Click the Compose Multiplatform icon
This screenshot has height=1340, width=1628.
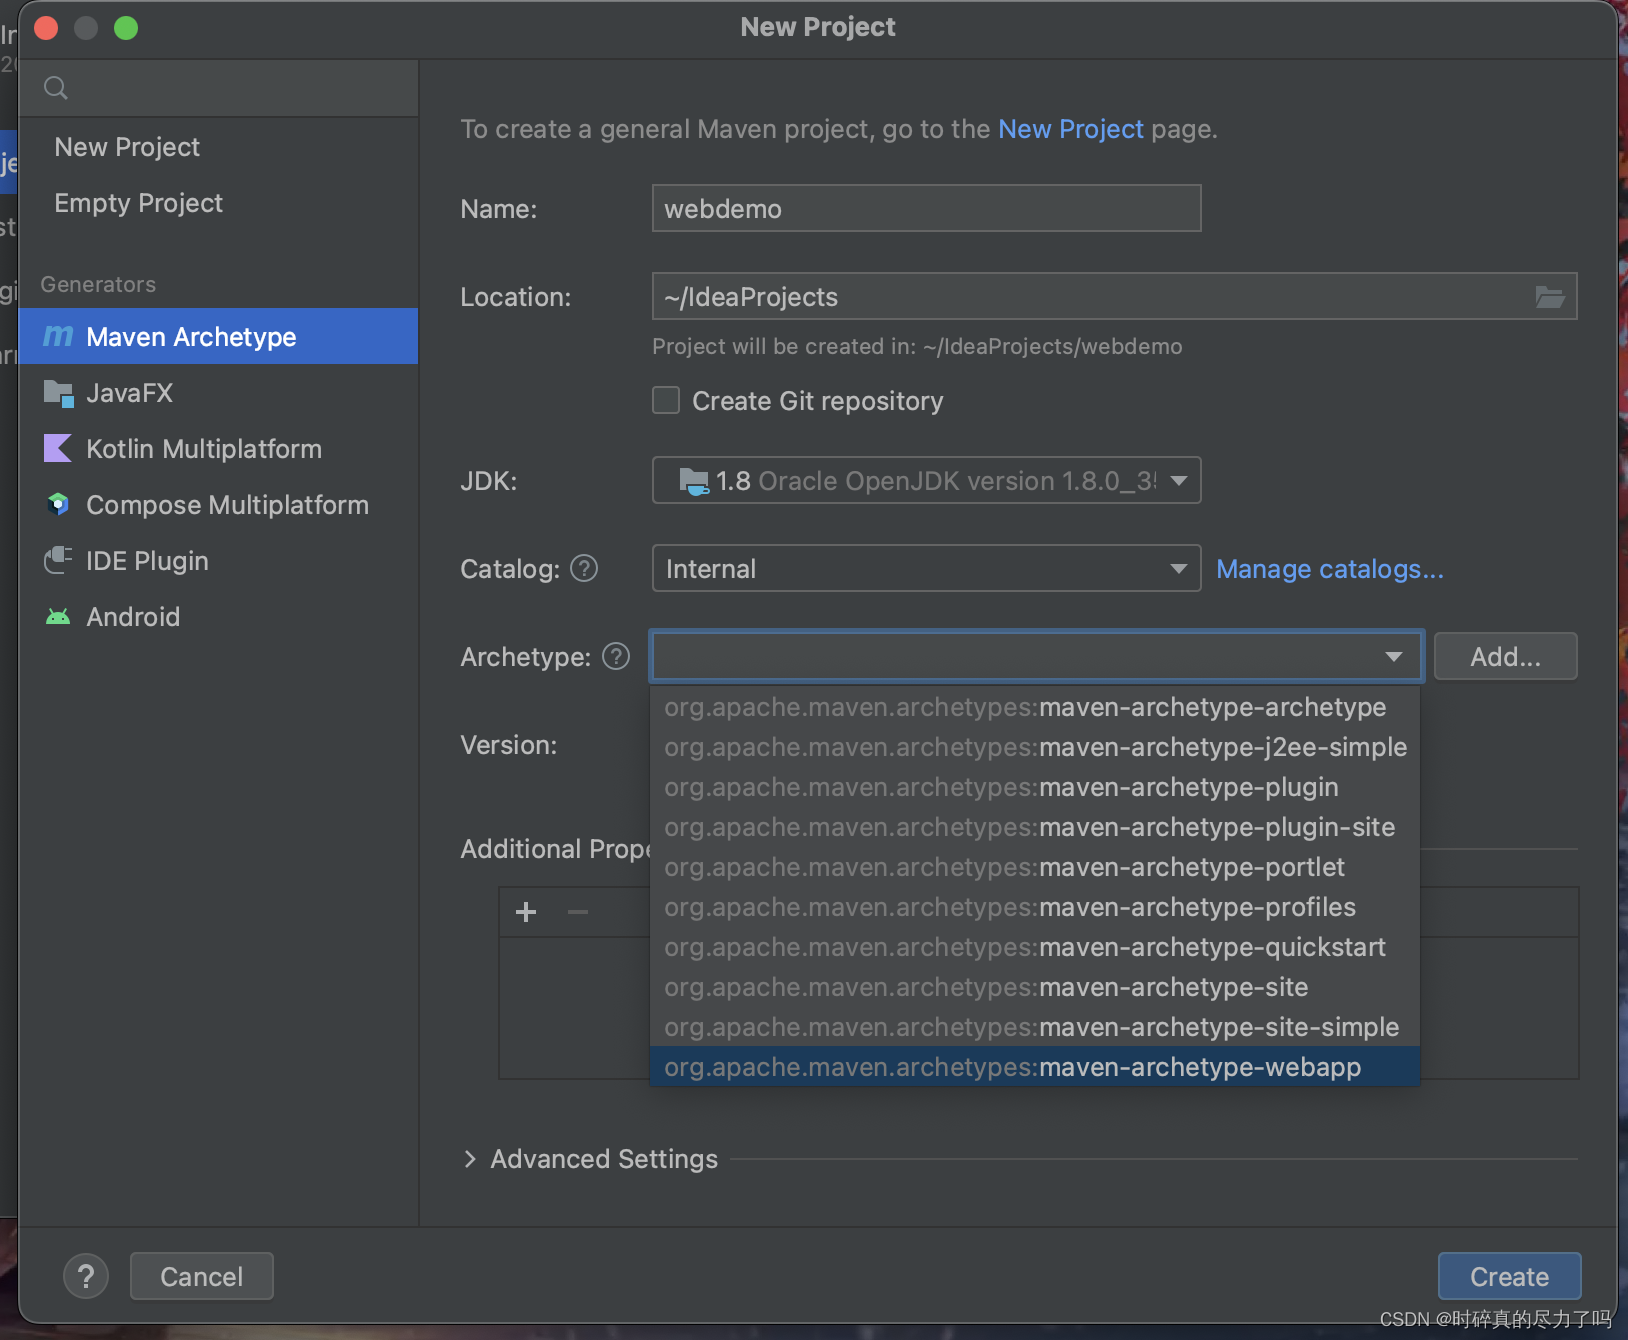[58, 504]
